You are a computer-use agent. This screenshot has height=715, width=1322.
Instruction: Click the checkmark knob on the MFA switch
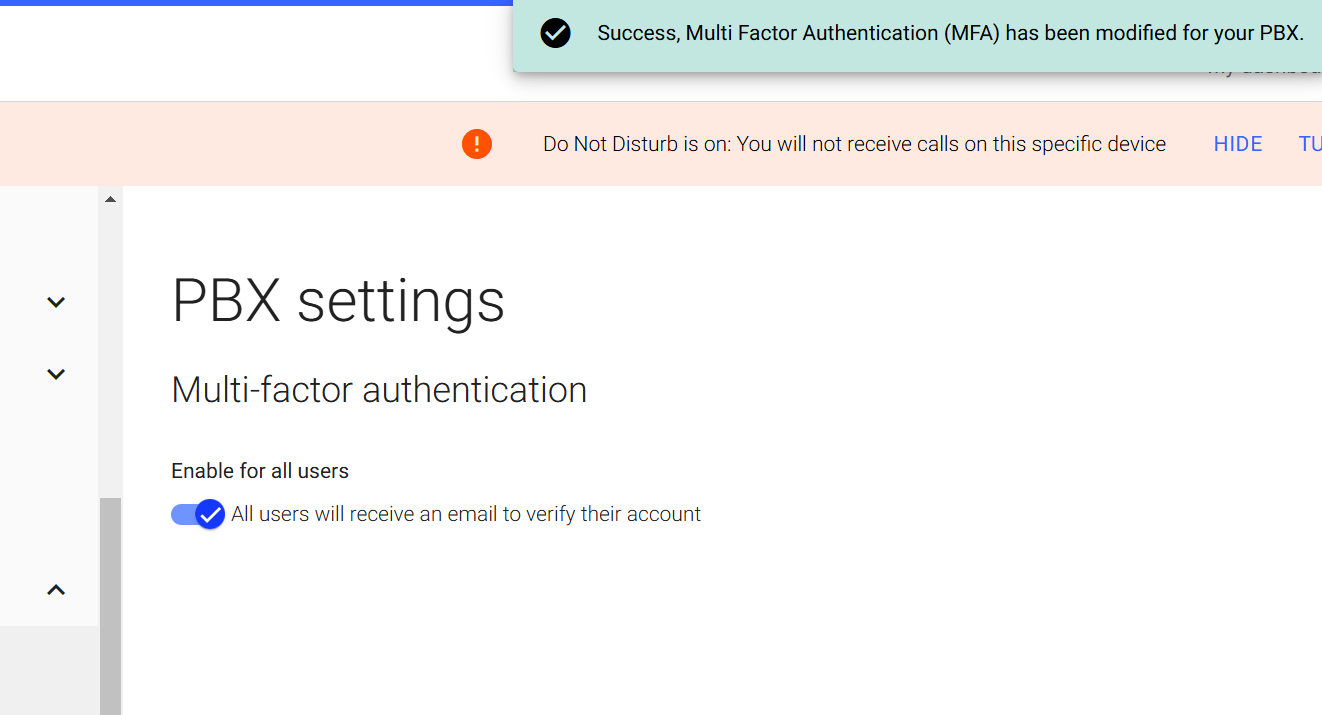[x=210, y=514]
